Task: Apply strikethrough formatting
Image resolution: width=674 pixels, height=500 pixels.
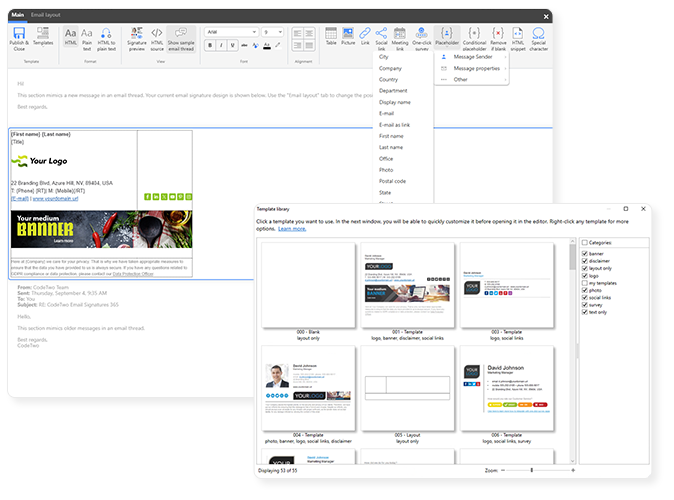Action: pos(244,45)
